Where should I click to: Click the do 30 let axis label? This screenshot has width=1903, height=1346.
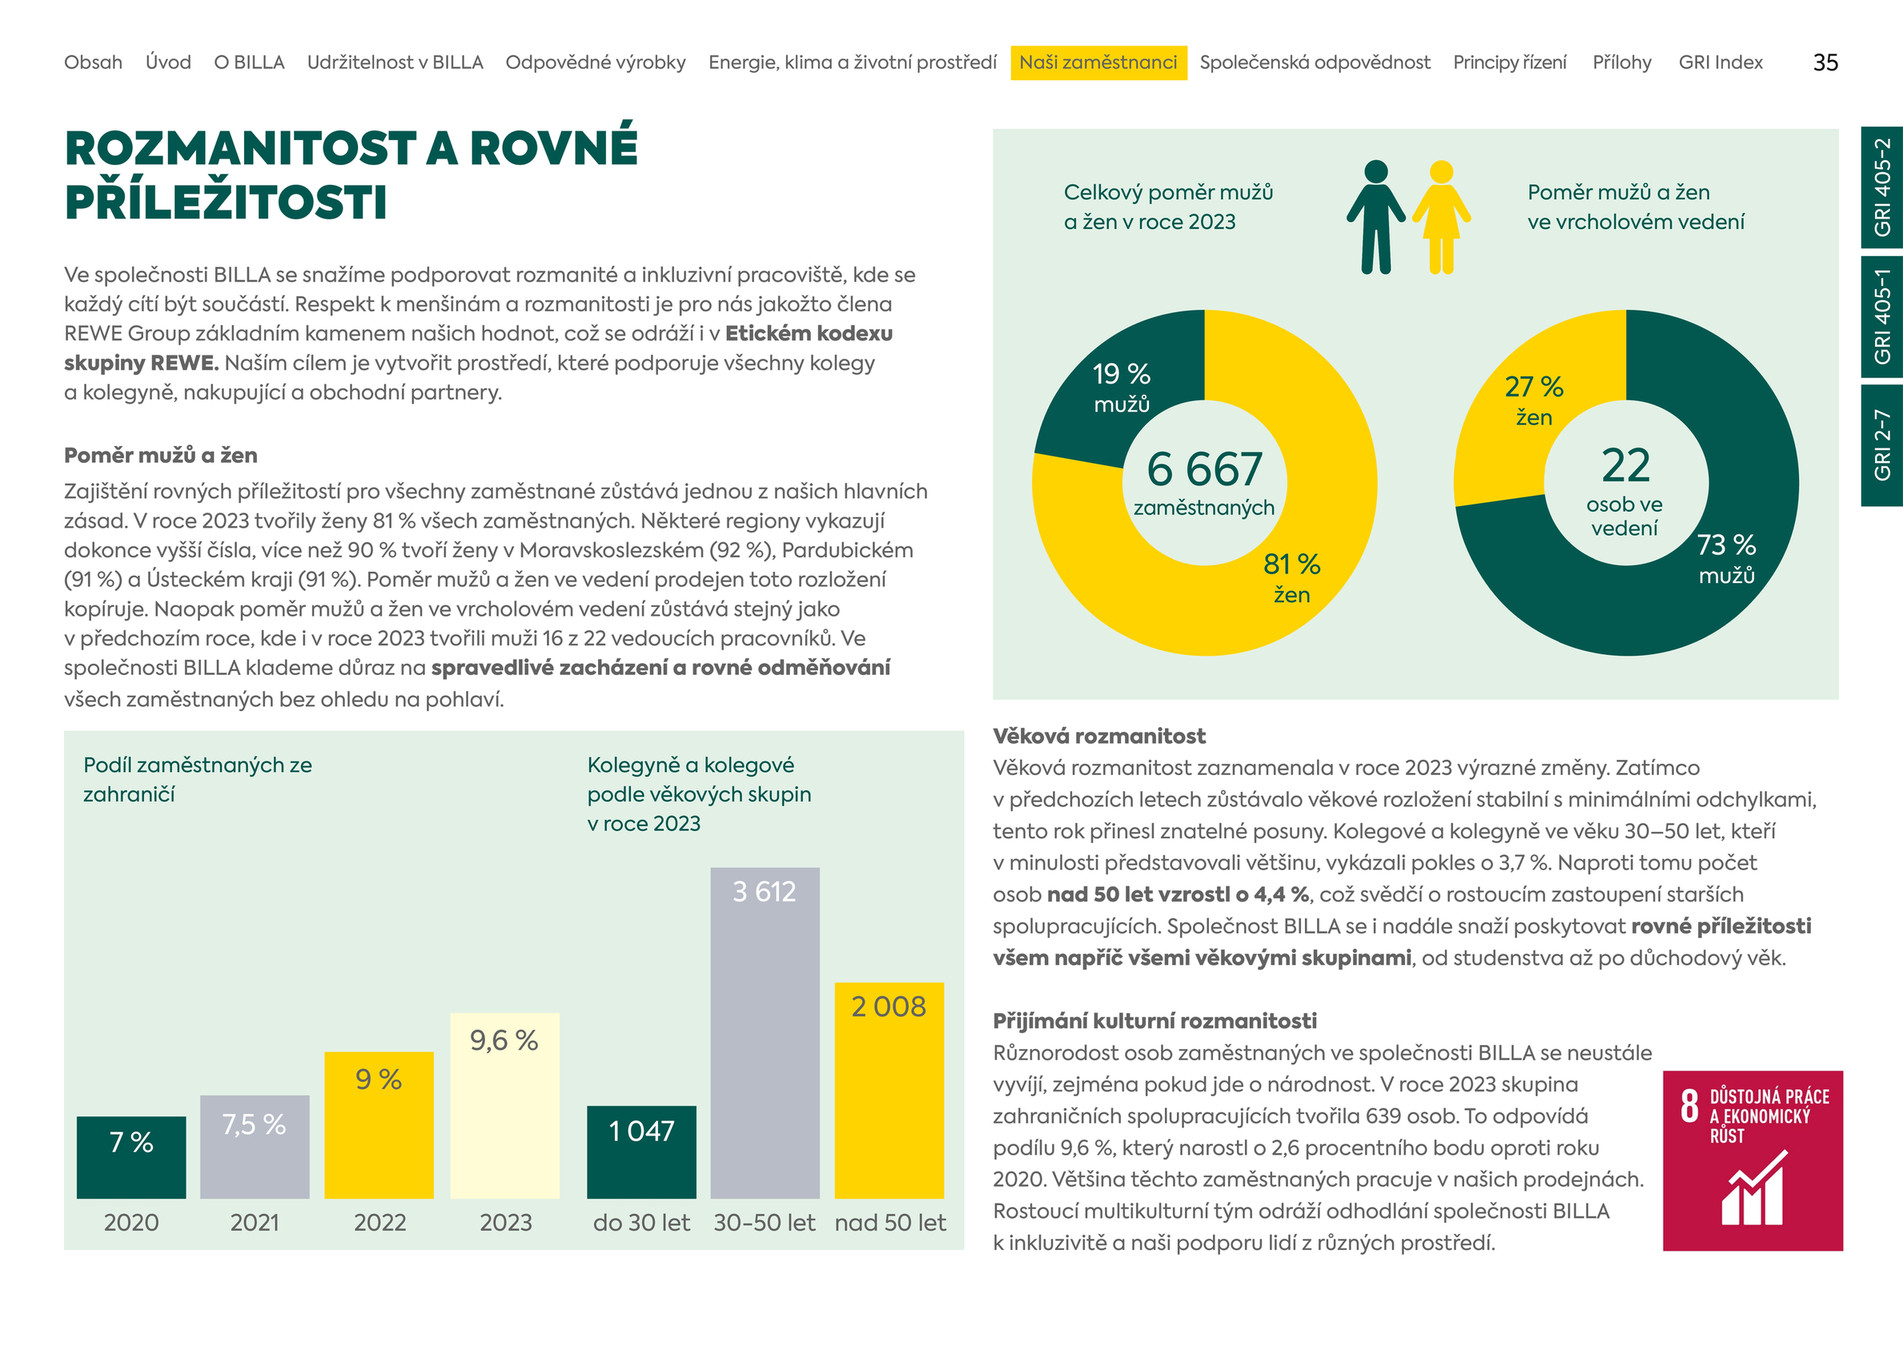pos(642,1222)
